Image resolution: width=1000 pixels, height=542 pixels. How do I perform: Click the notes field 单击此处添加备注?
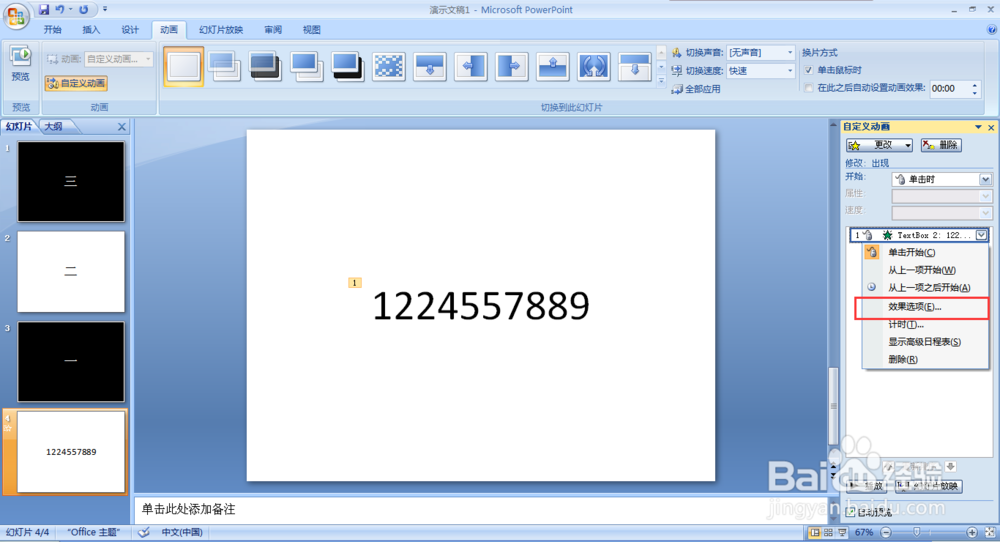(481, 509)
